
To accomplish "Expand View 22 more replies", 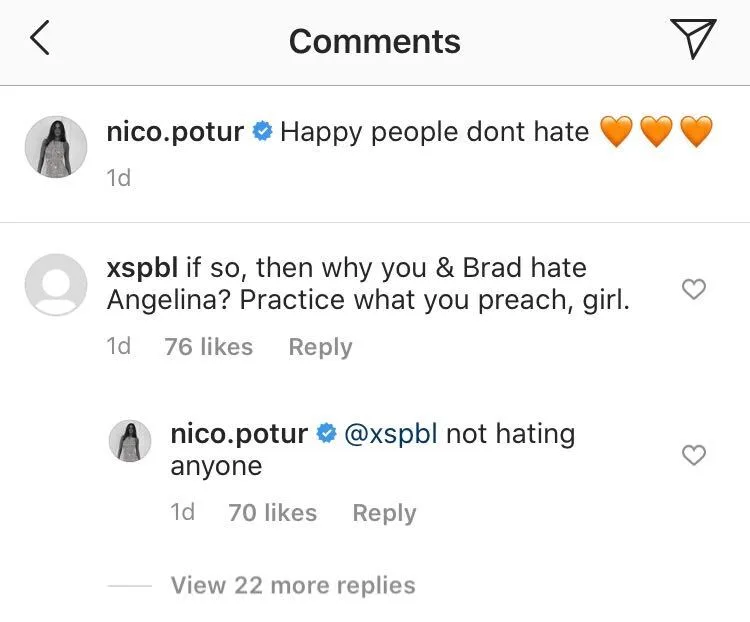I will pos(292,585).
